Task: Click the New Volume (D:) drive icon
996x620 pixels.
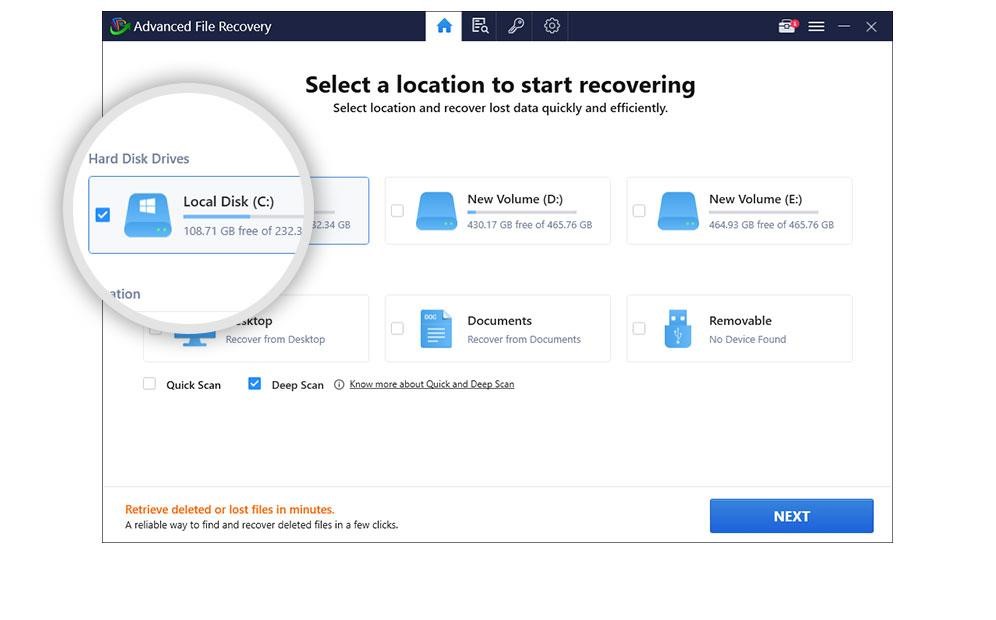Action: [435, 211]
